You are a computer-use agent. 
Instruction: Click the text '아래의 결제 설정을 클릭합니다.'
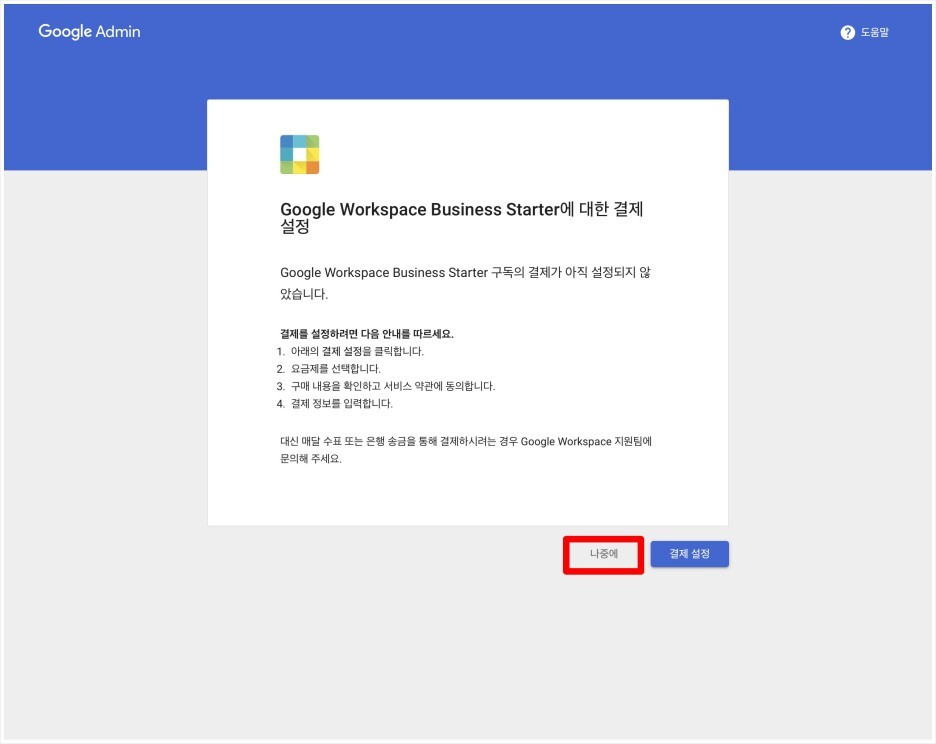coord(357,351)
